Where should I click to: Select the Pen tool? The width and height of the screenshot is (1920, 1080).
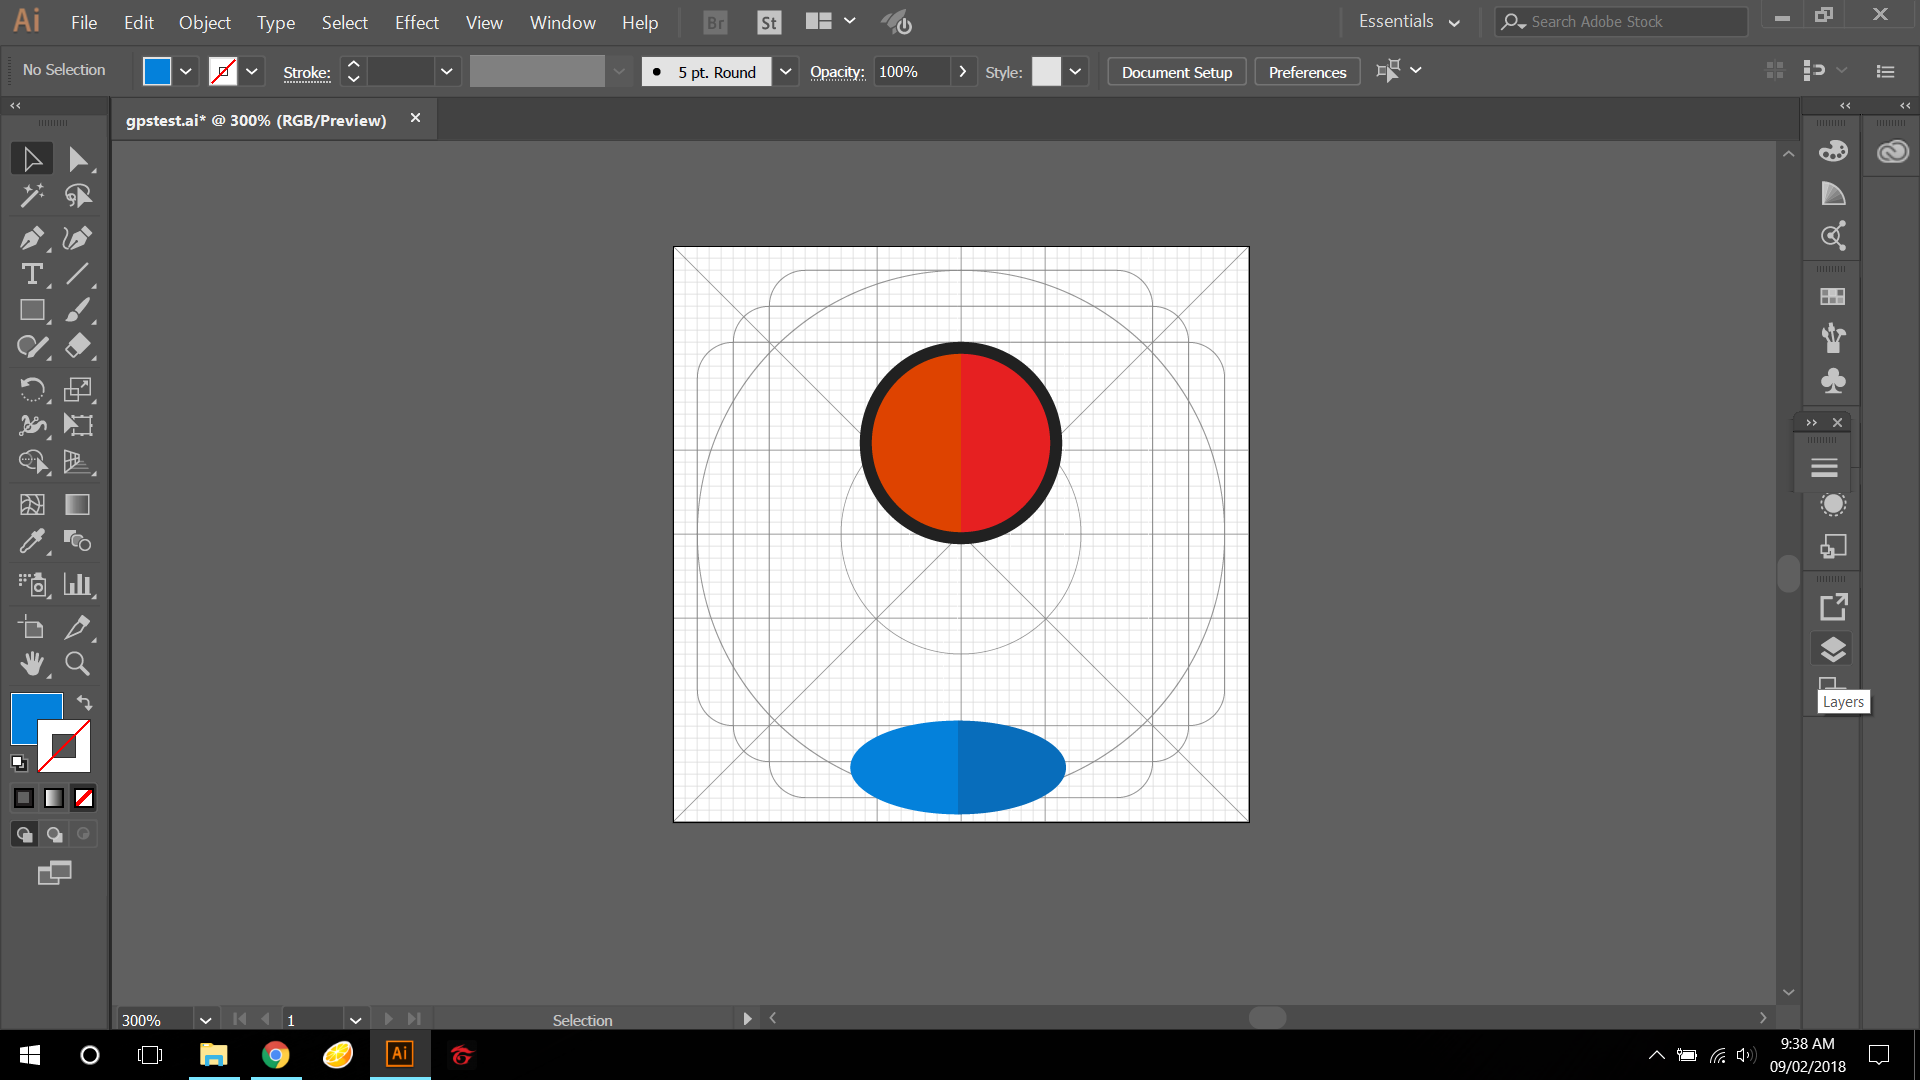tap(32, 238)
